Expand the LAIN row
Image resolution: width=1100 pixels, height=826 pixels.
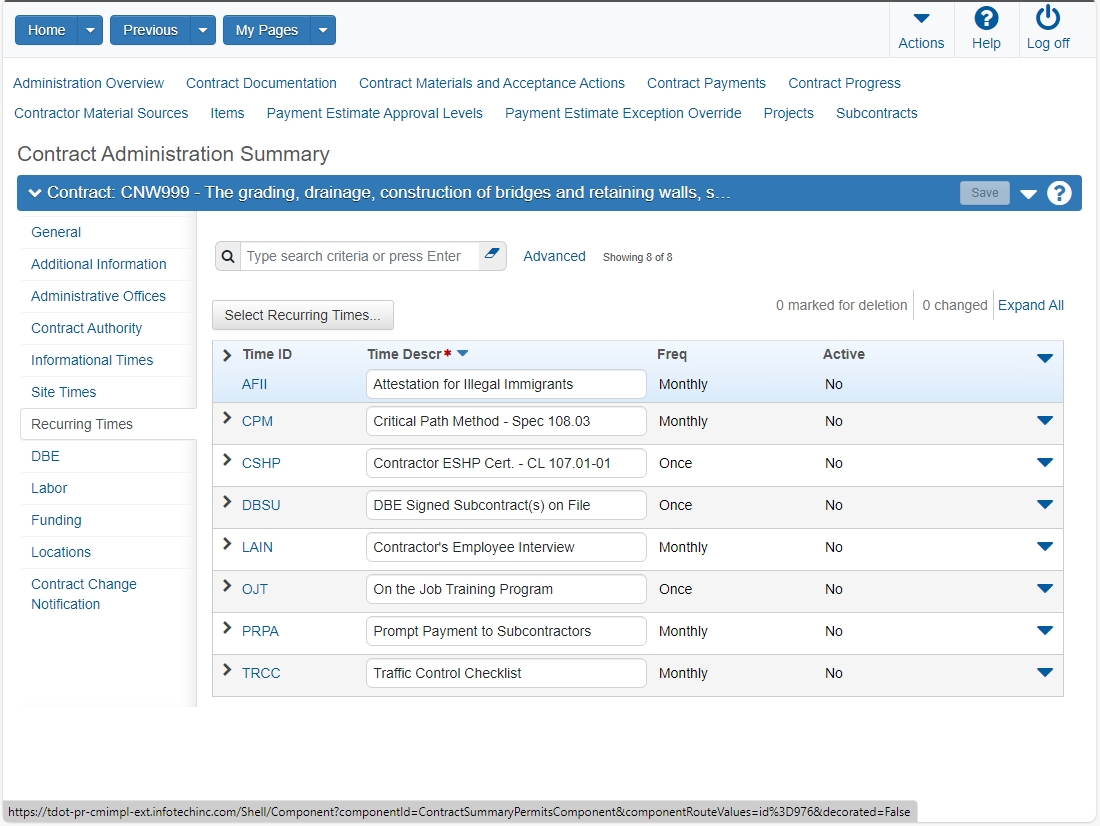point(227,544)
